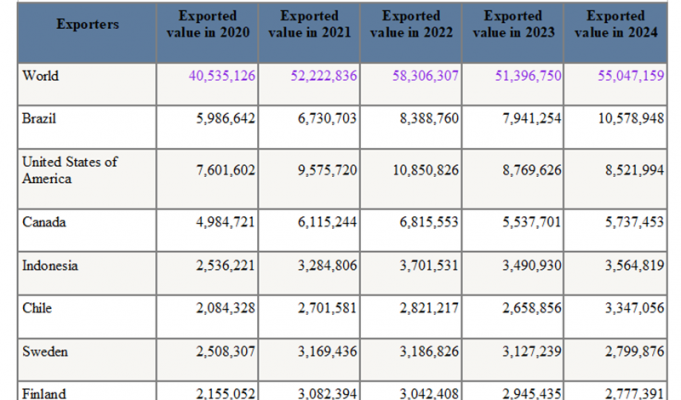This screenshot has height=400, width=681.
Task: Click the USA 2022 value 10,850,826
Action: tap(425, 171)
